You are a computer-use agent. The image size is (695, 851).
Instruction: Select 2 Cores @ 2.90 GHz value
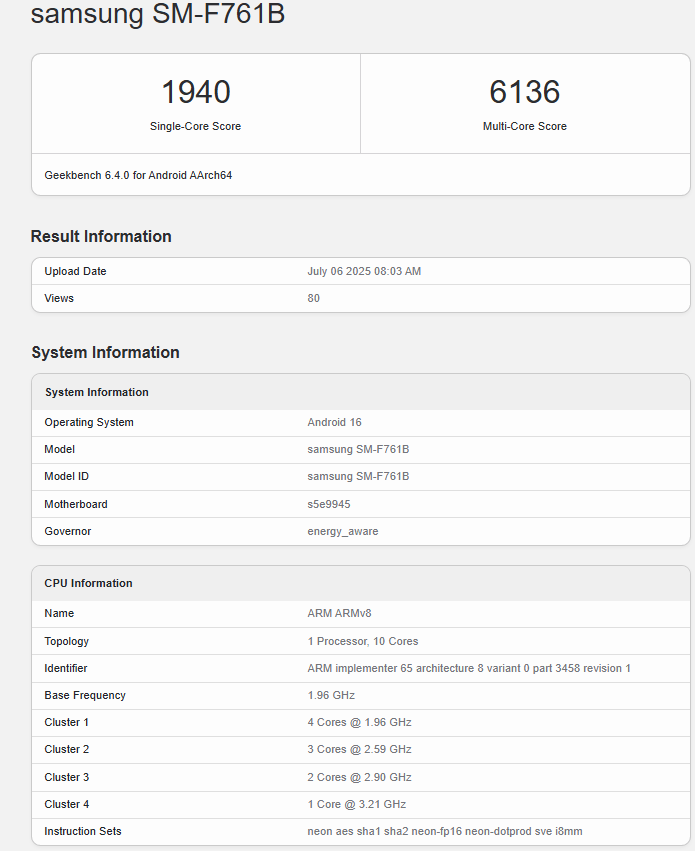tap(360, 777)
